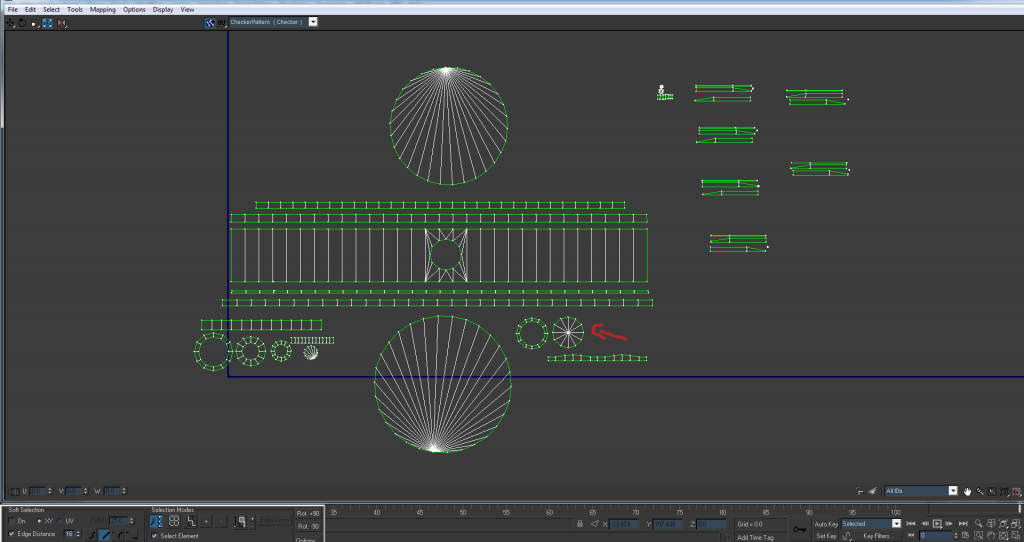Activate the Freeform mode tool
This screenshot has height=542, width=1024.
tap(47, 22)
